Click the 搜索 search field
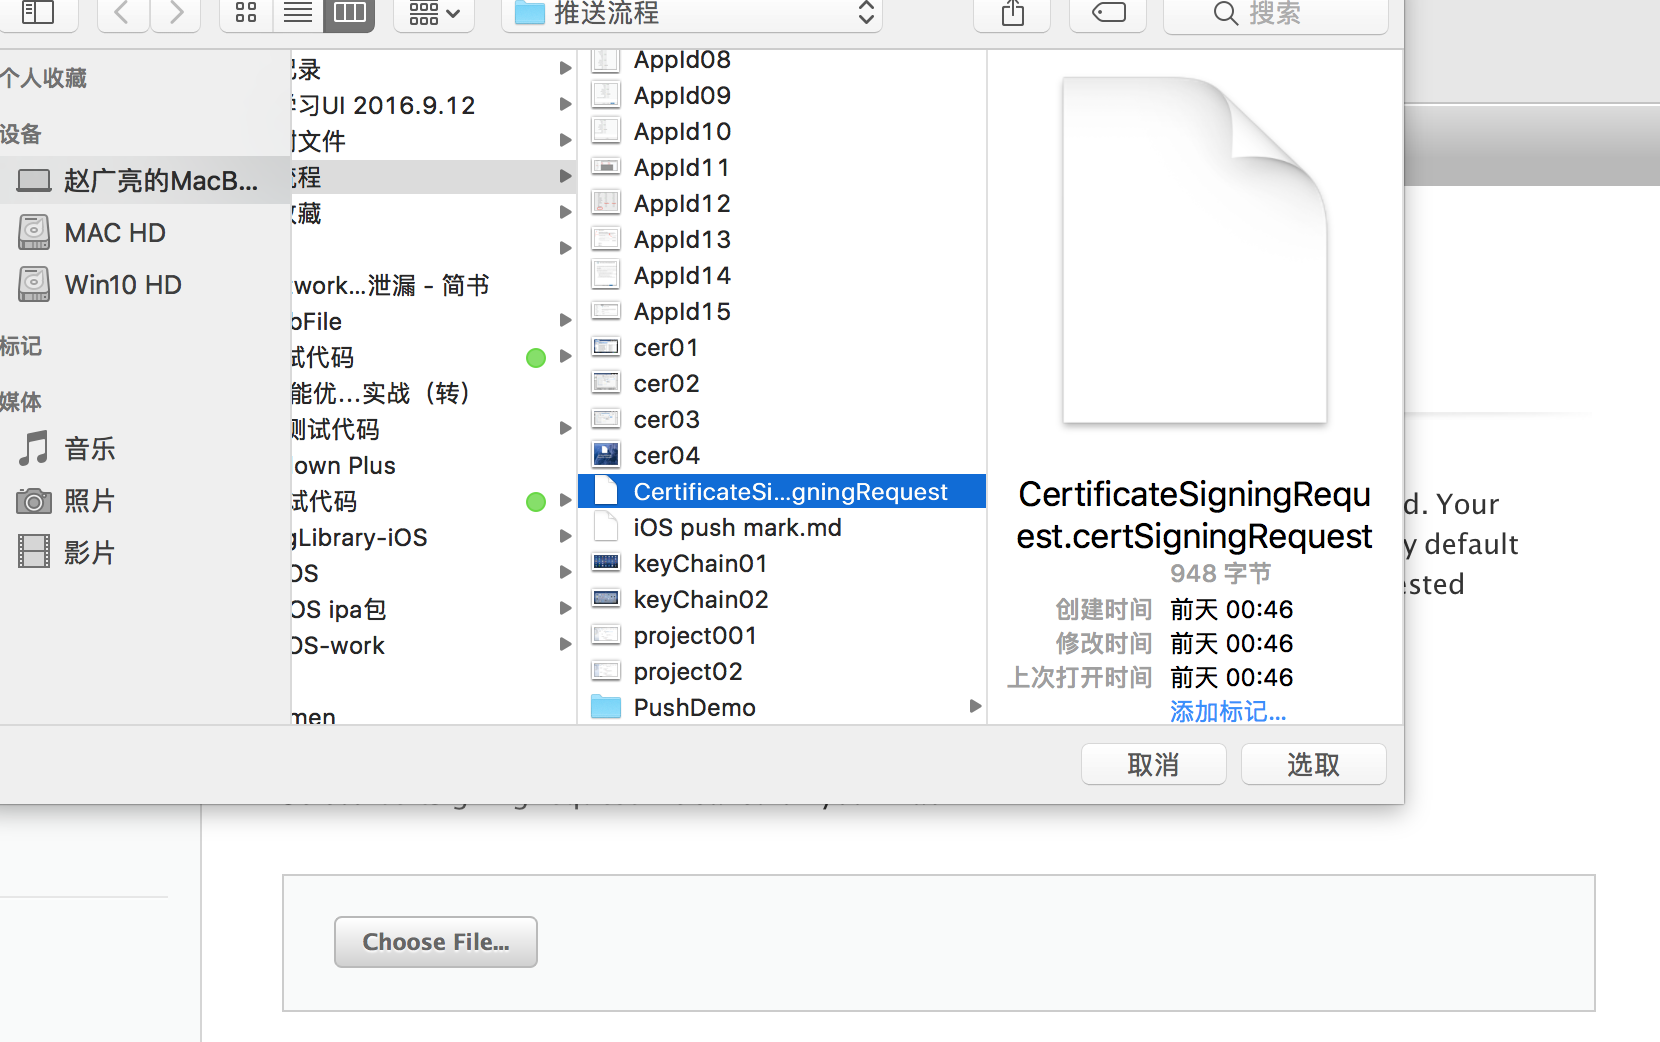 click(x=1275, y=13)
